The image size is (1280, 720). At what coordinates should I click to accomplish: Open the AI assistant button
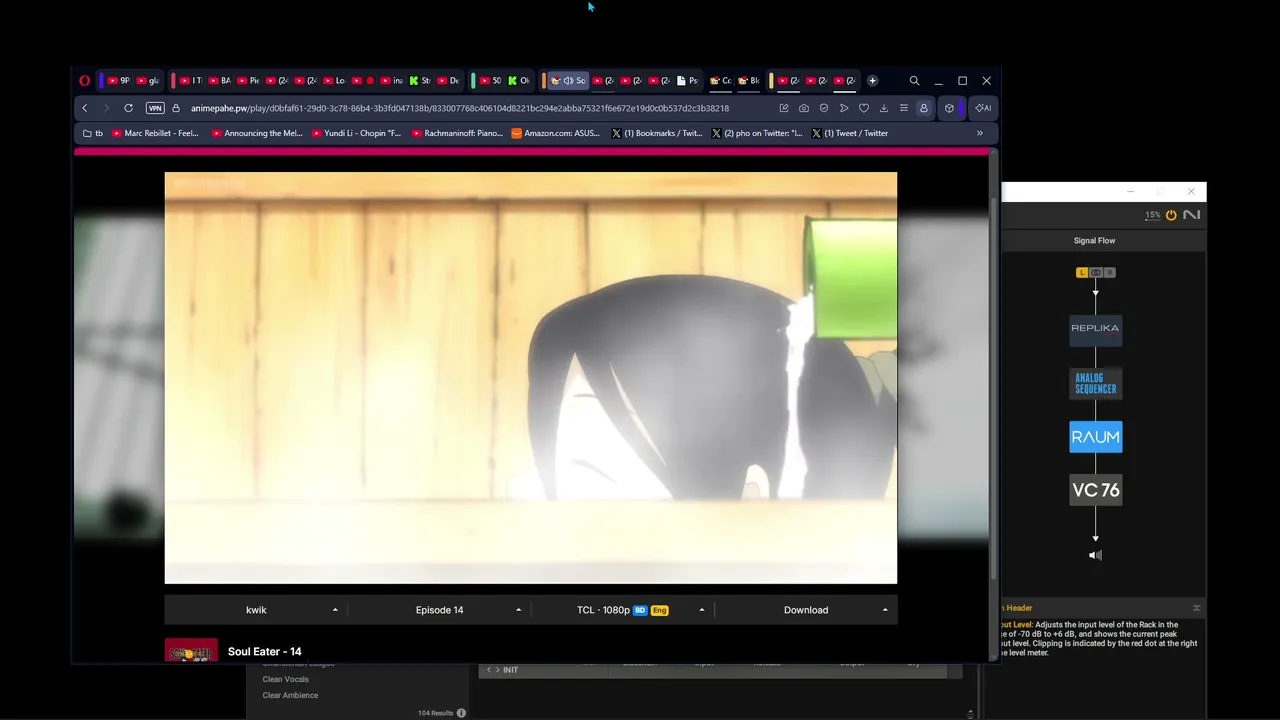coord(983,108)
